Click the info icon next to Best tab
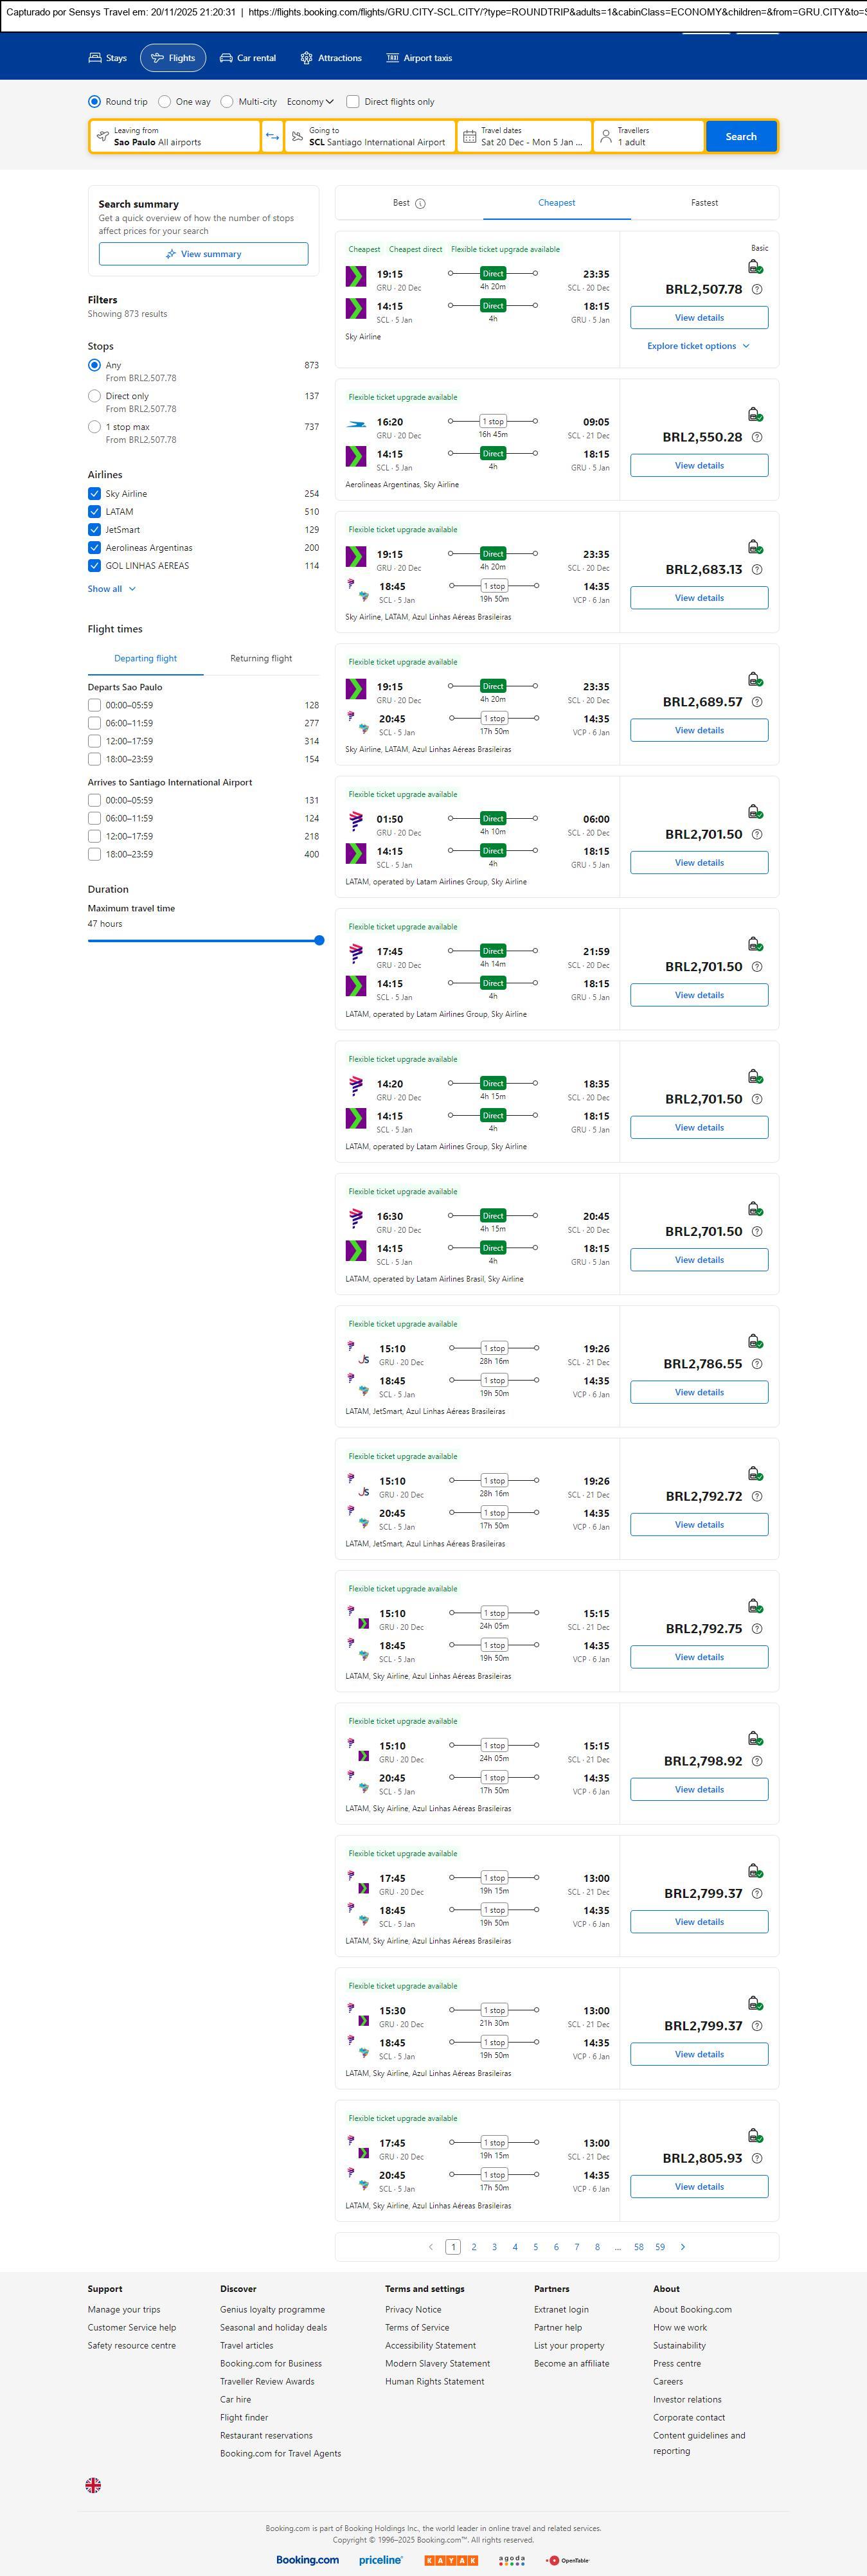This screenshot has height=2576, width=867. coord(420,204)
